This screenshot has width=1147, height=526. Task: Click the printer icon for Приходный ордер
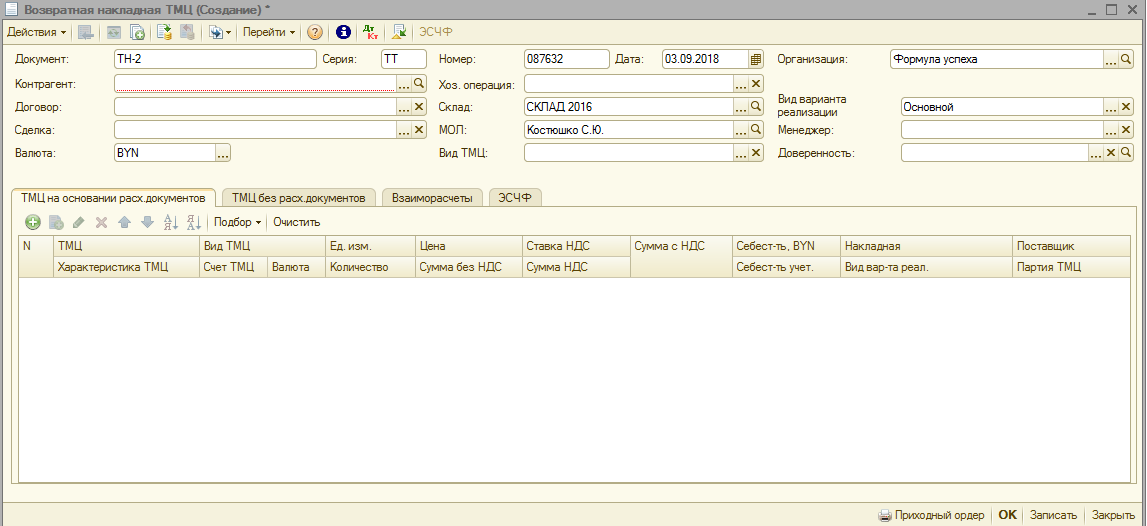[884, 515]
